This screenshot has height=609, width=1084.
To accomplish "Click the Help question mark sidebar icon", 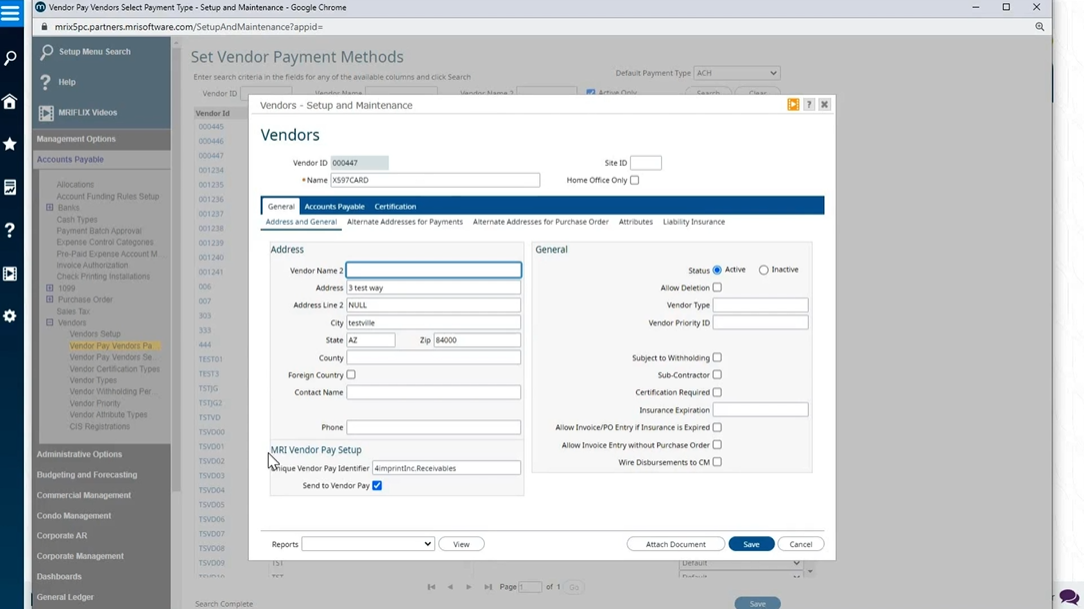I will pos(10,229).
